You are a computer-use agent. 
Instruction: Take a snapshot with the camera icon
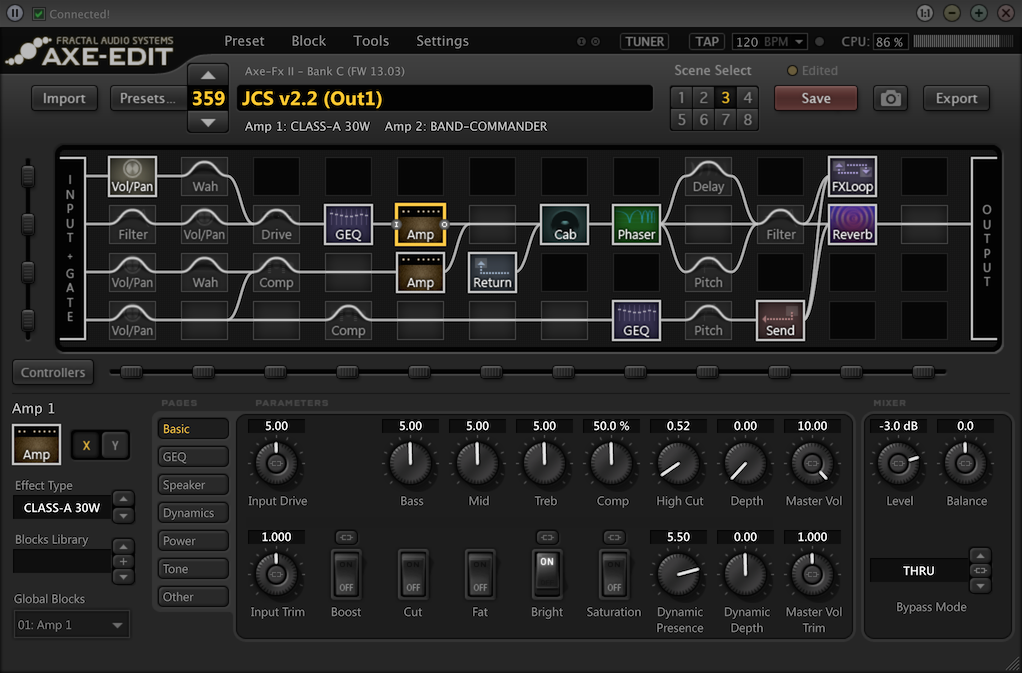(890, 98)
